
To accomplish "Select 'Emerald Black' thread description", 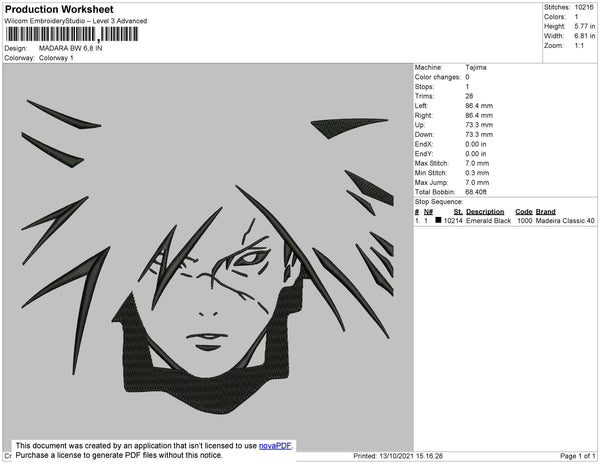I will (x=489, y=221).
